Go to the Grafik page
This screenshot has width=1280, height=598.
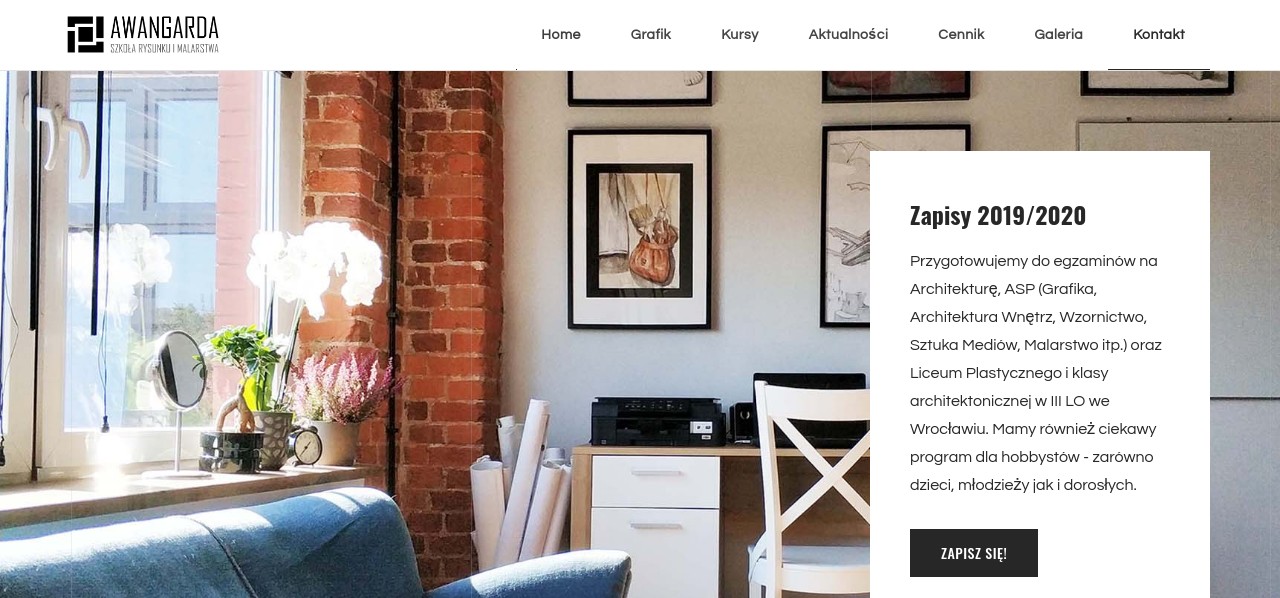[651, 34]
